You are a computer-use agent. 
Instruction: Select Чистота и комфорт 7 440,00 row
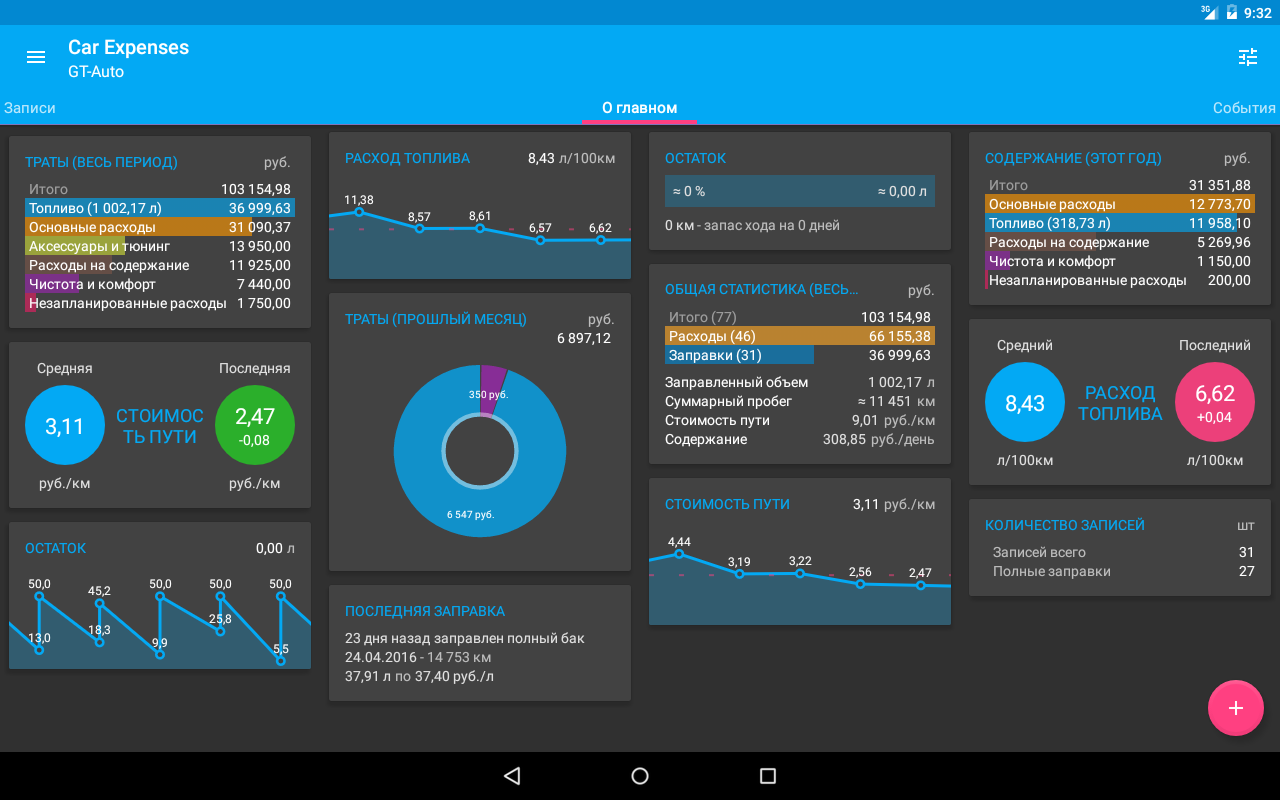coord(160,284)
